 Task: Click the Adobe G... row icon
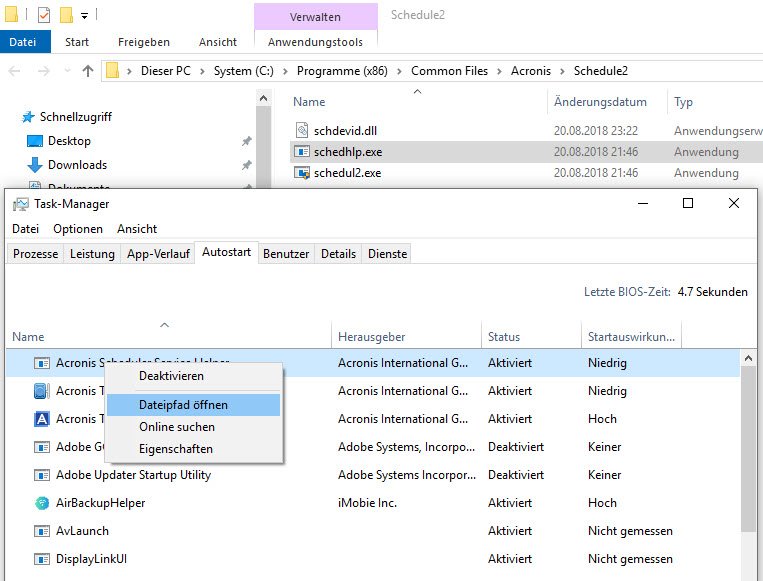pos(42,447)
